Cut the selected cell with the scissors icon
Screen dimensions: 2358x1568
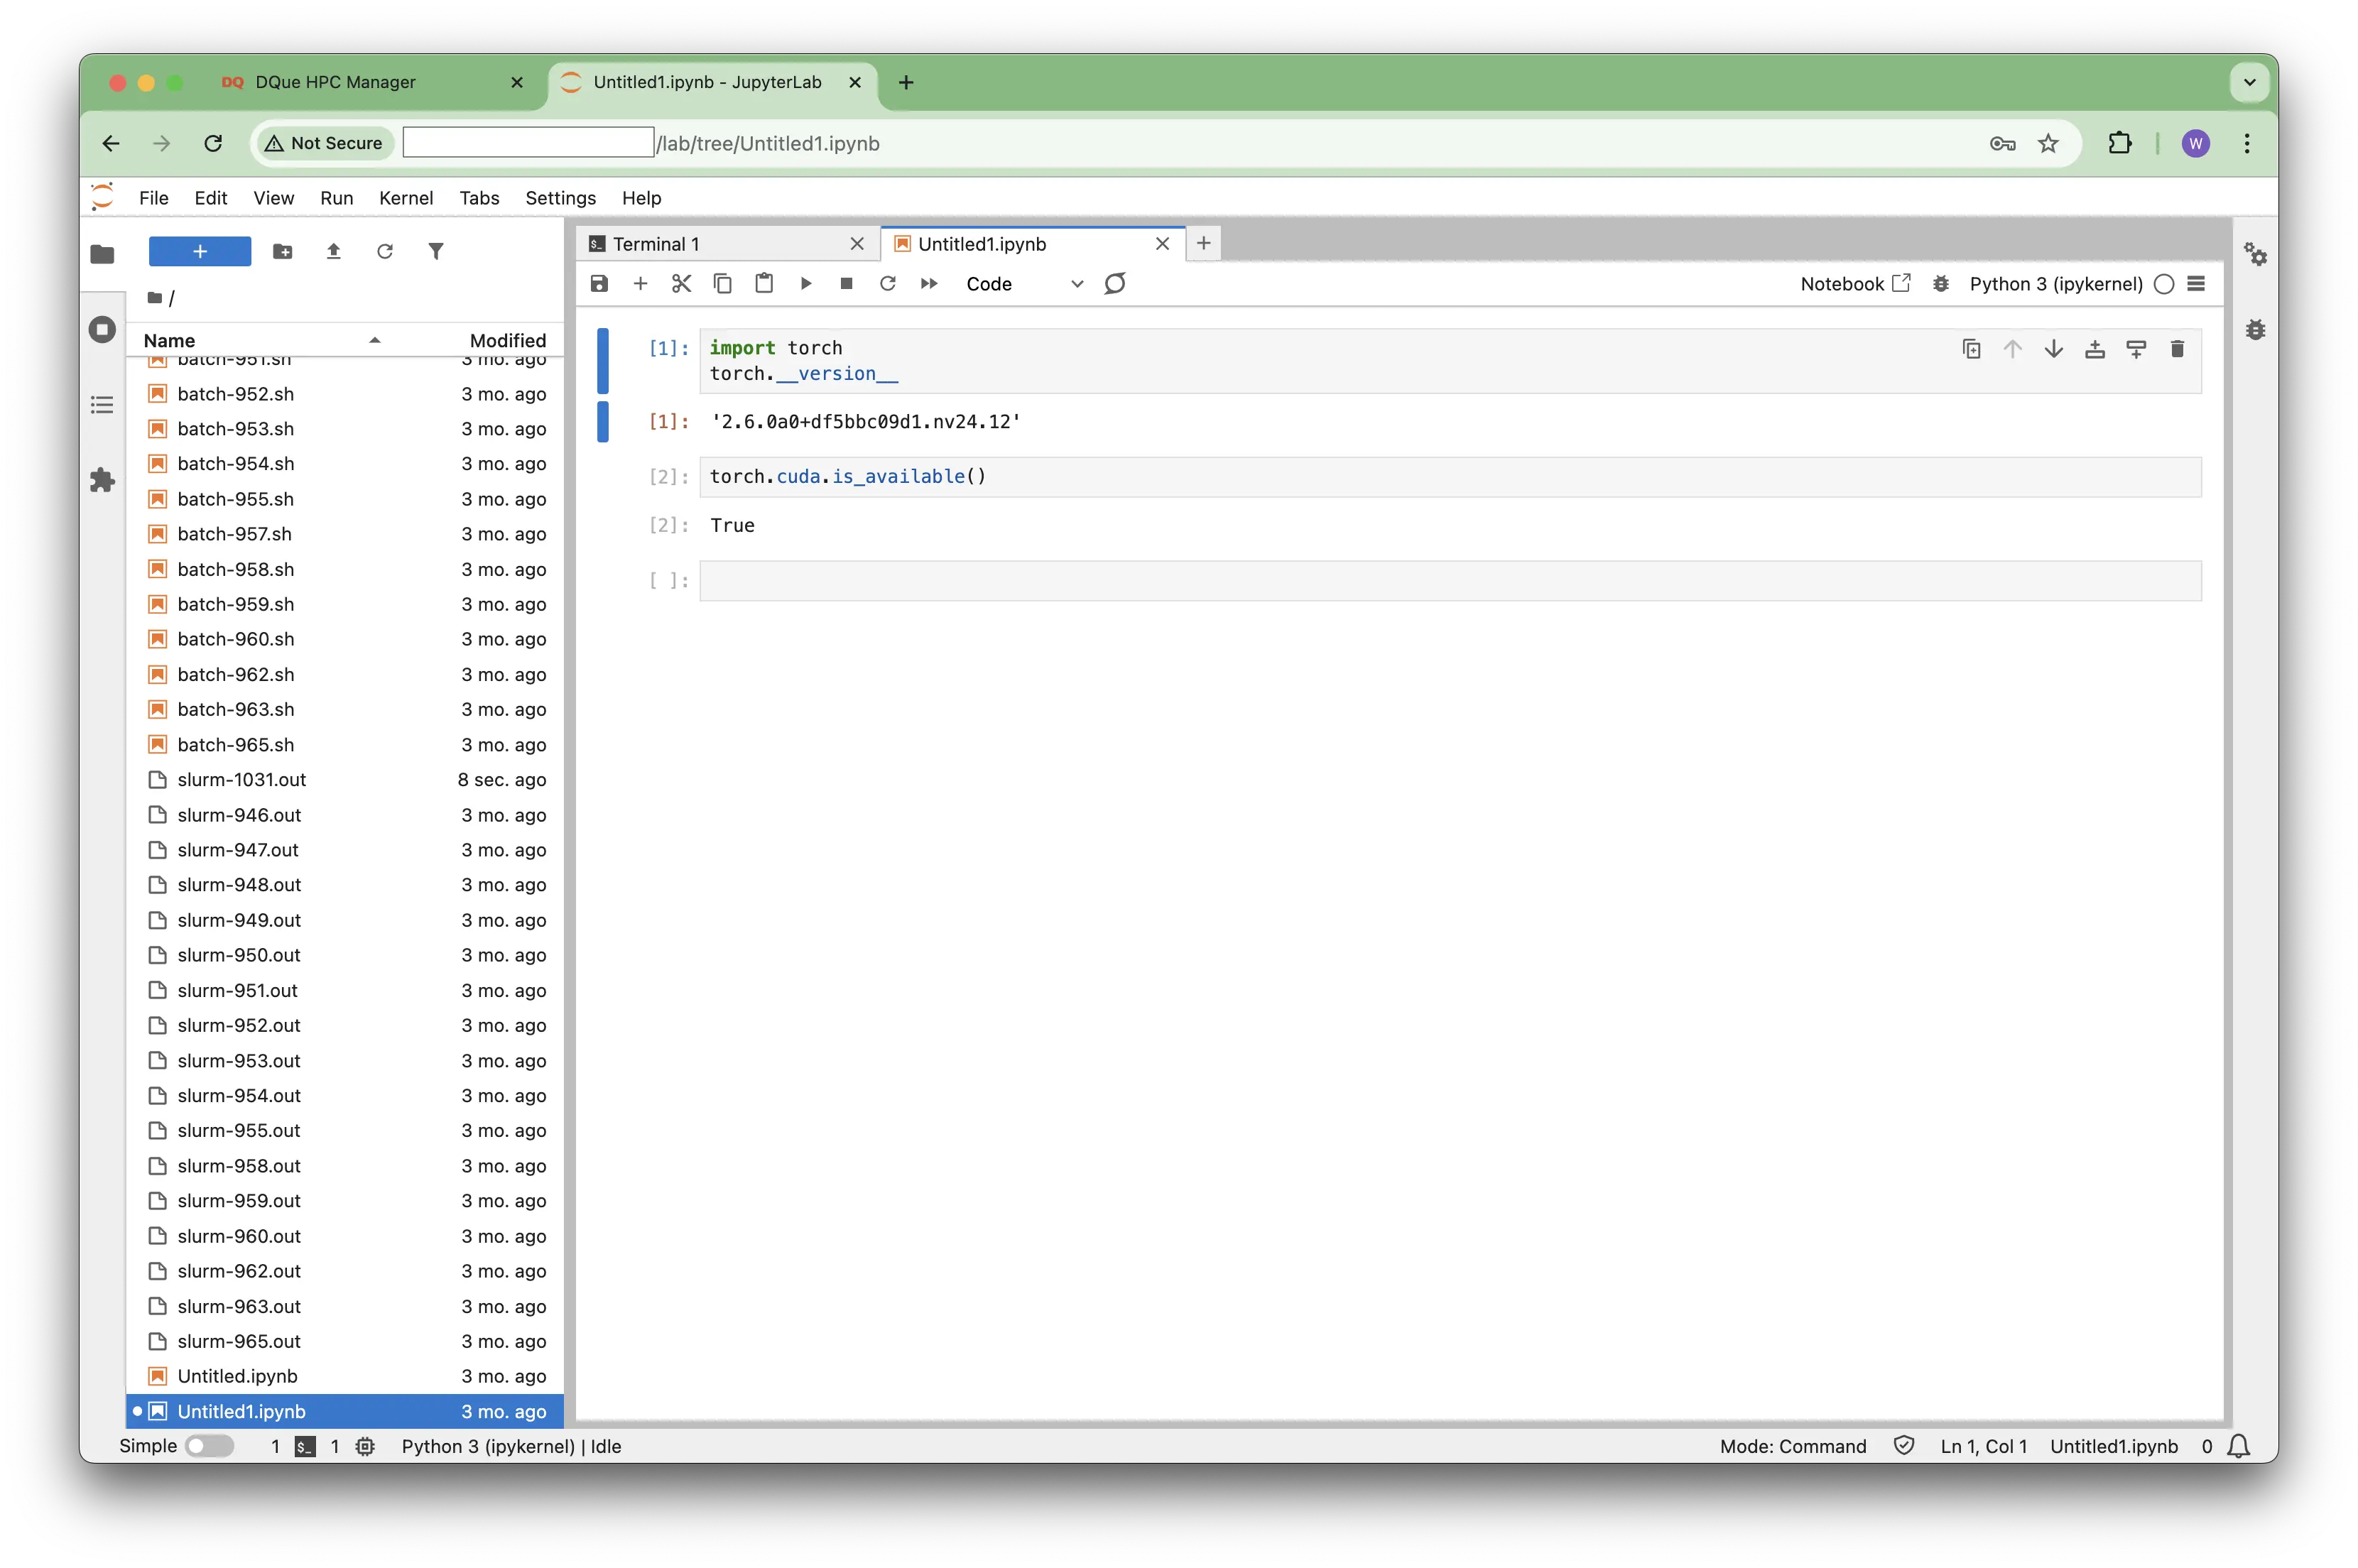pyautogui.click(x=682, y=284)
